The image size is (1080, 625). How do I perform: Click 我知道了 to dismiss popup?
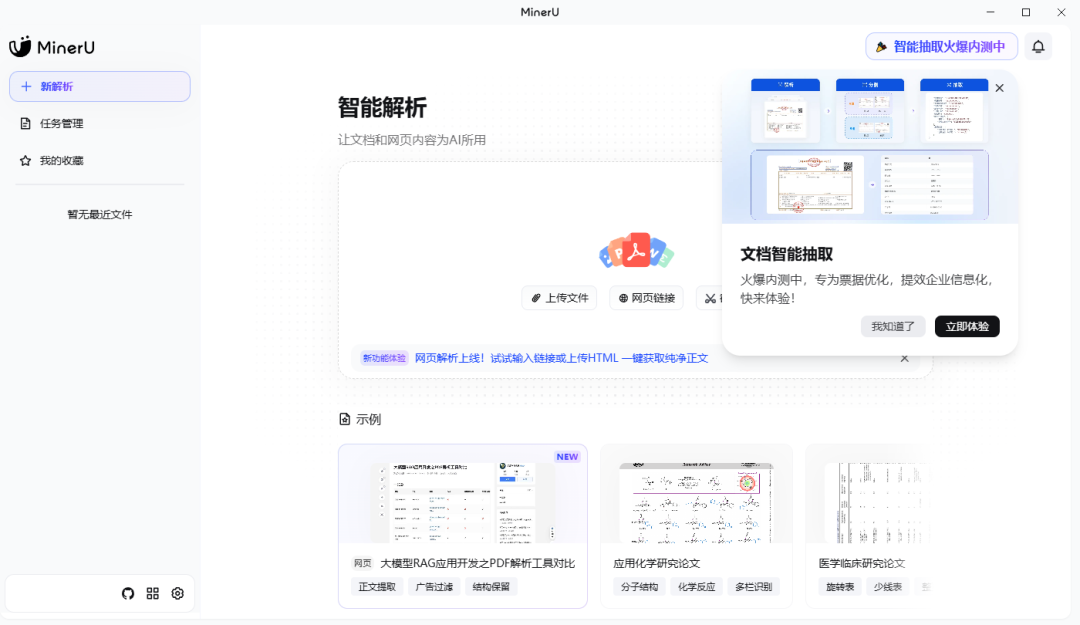click(x=893, y=327)
